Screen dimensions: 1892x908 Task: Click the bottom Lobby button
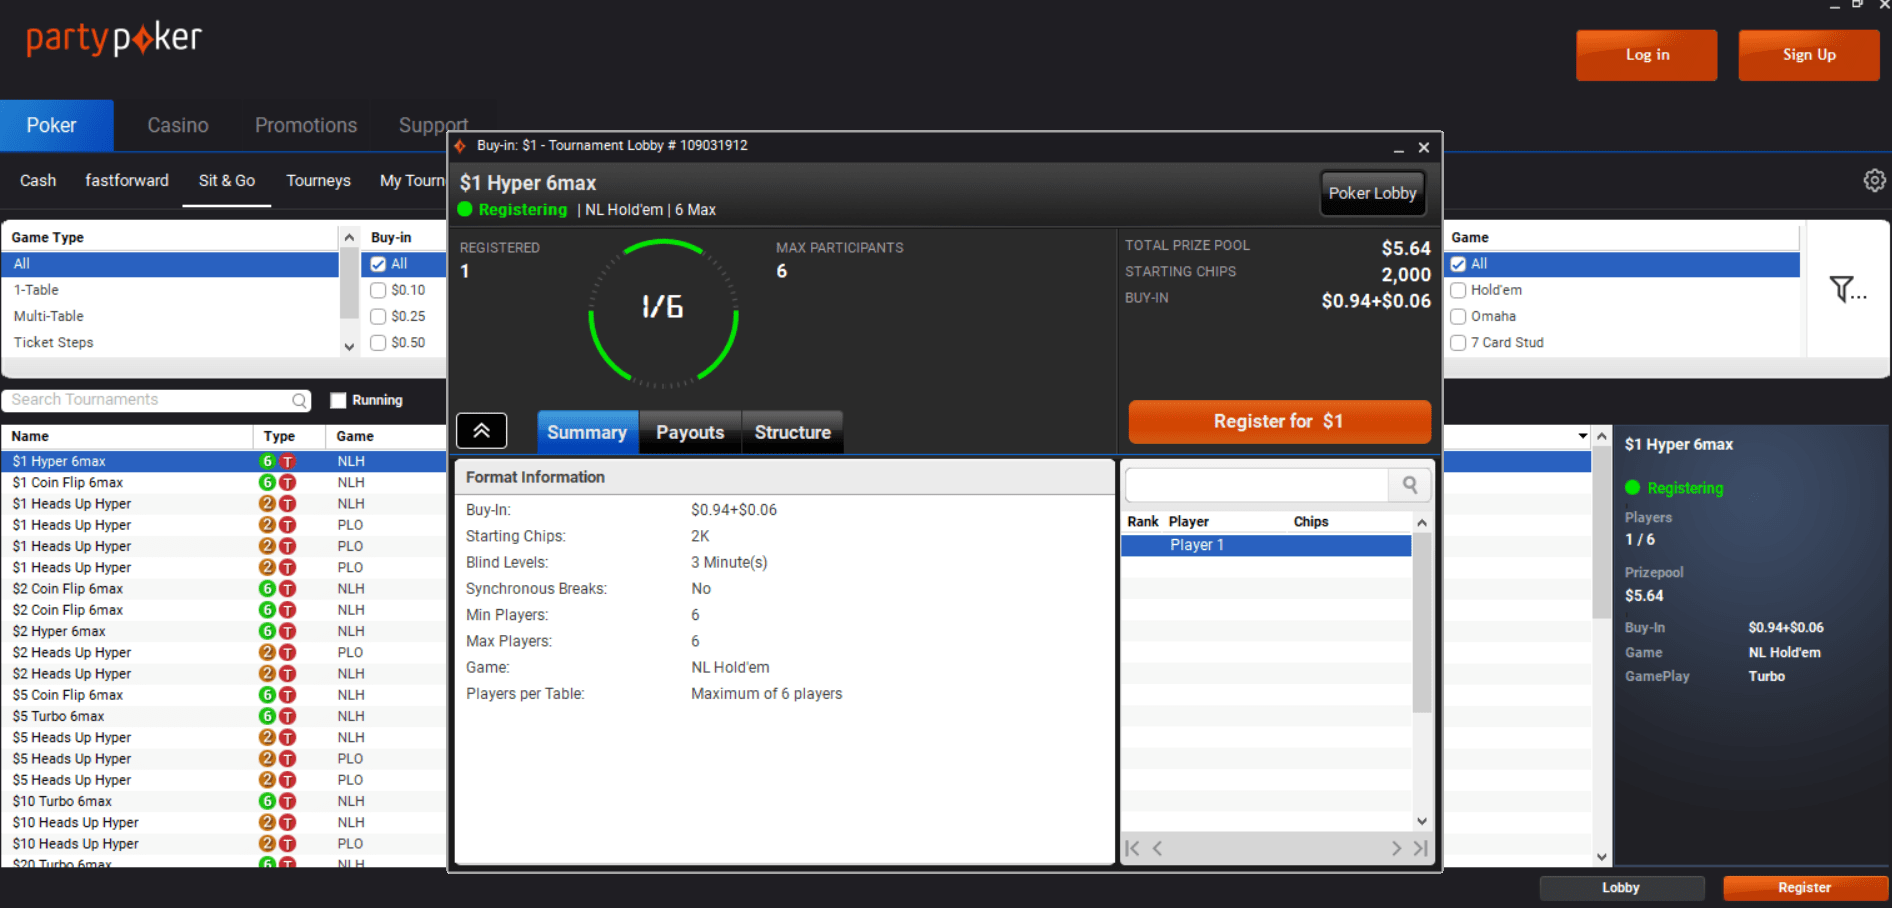tap(1621, 887)
